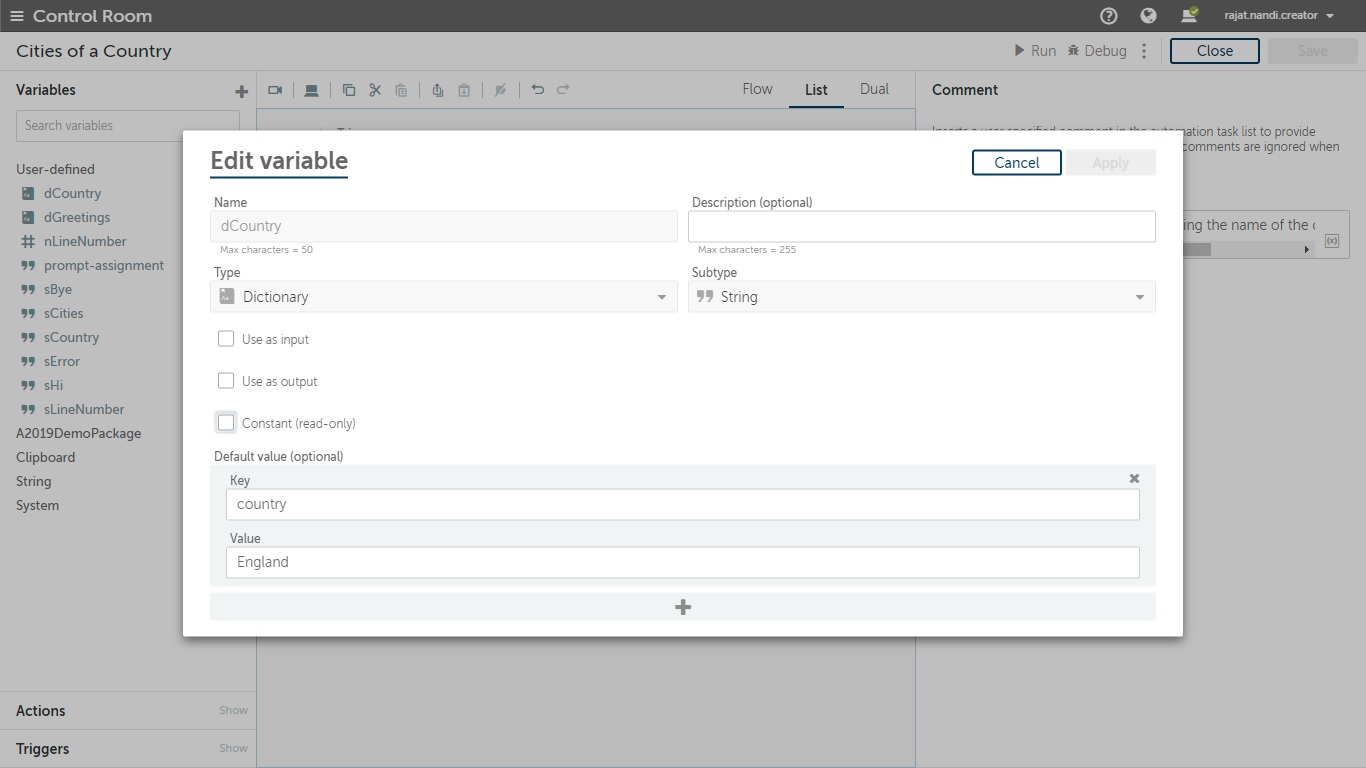The height and width of the screenshot is (768, 1366).
Task: Select the nLineNumber number variable
Action: coord(85,241)
